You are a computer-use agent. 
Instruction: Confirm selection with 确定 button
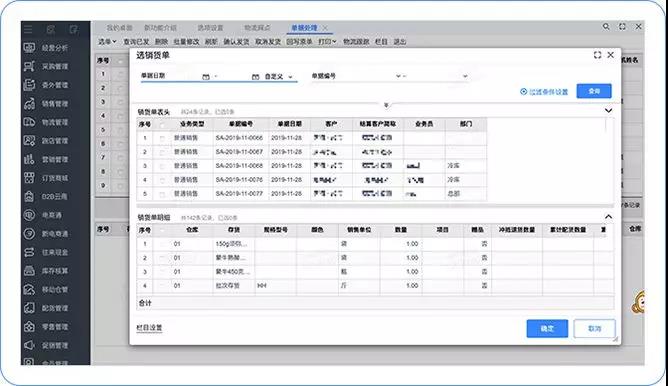tap(547, 328)
